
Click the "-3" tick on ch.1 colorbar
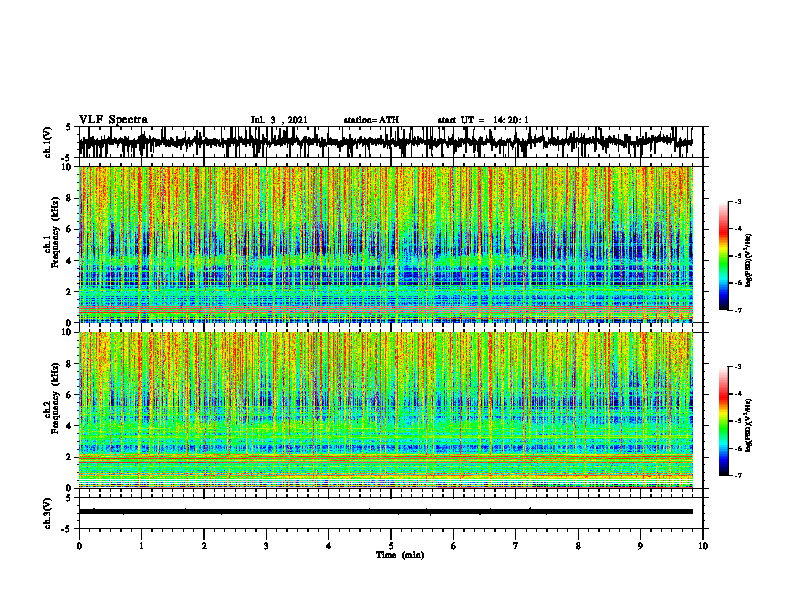pyautogui.click(x=737, y=201)
